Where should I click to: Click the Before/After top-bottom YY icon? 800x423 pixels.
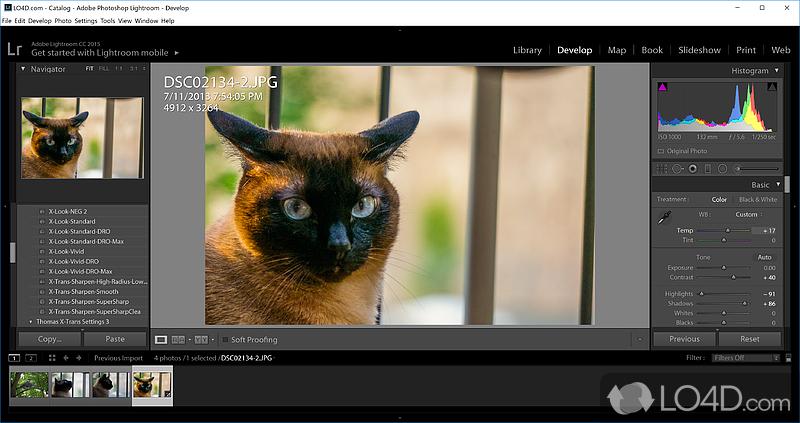(x=201, y=339)
